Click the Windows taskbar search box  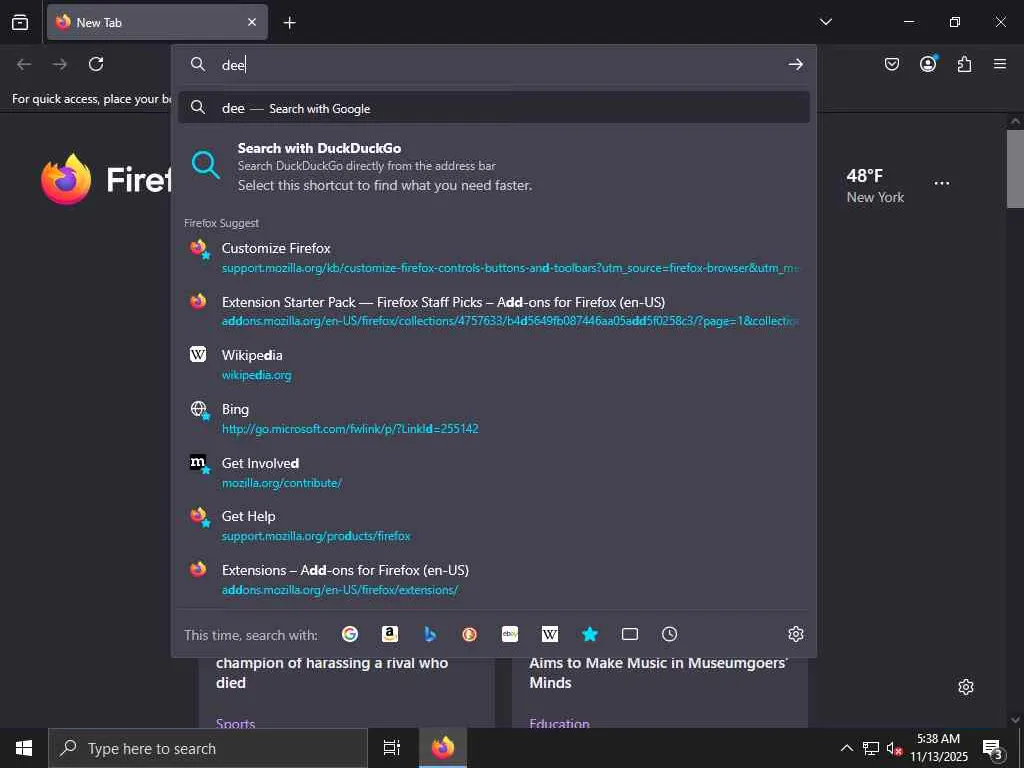point(208,748)
